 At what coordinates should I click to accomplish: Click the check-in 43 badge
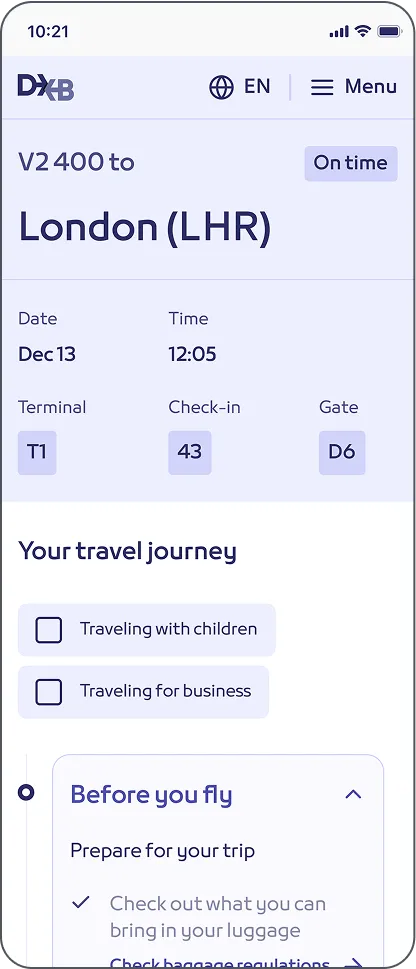click(190, 452)
